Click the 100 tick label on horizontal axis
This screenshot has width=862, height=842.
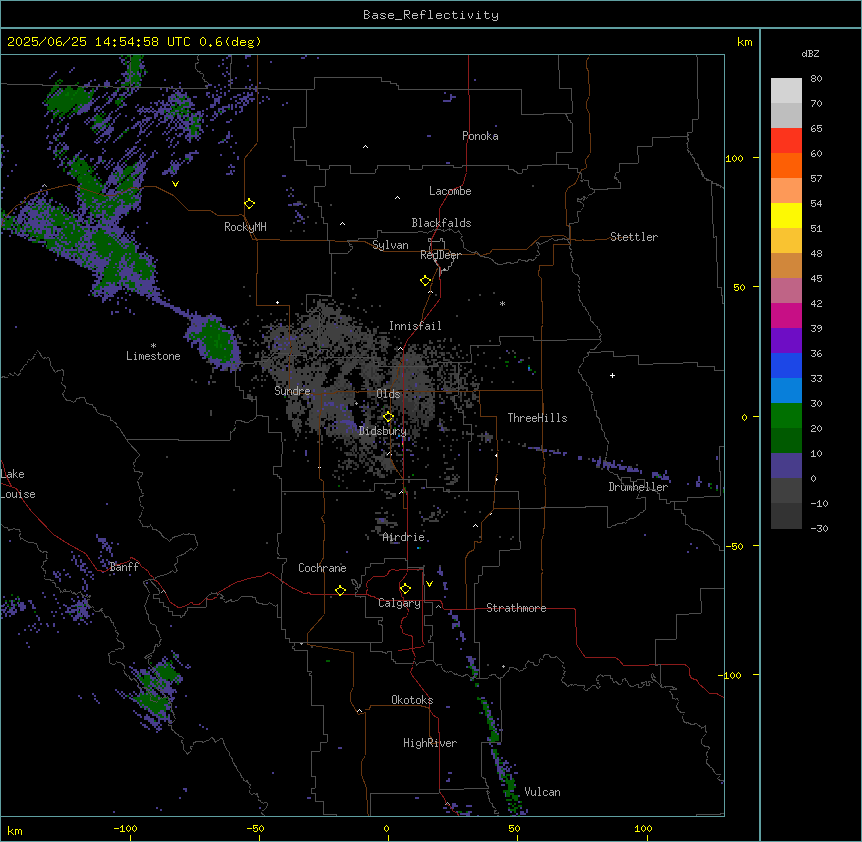pos(643,828)
